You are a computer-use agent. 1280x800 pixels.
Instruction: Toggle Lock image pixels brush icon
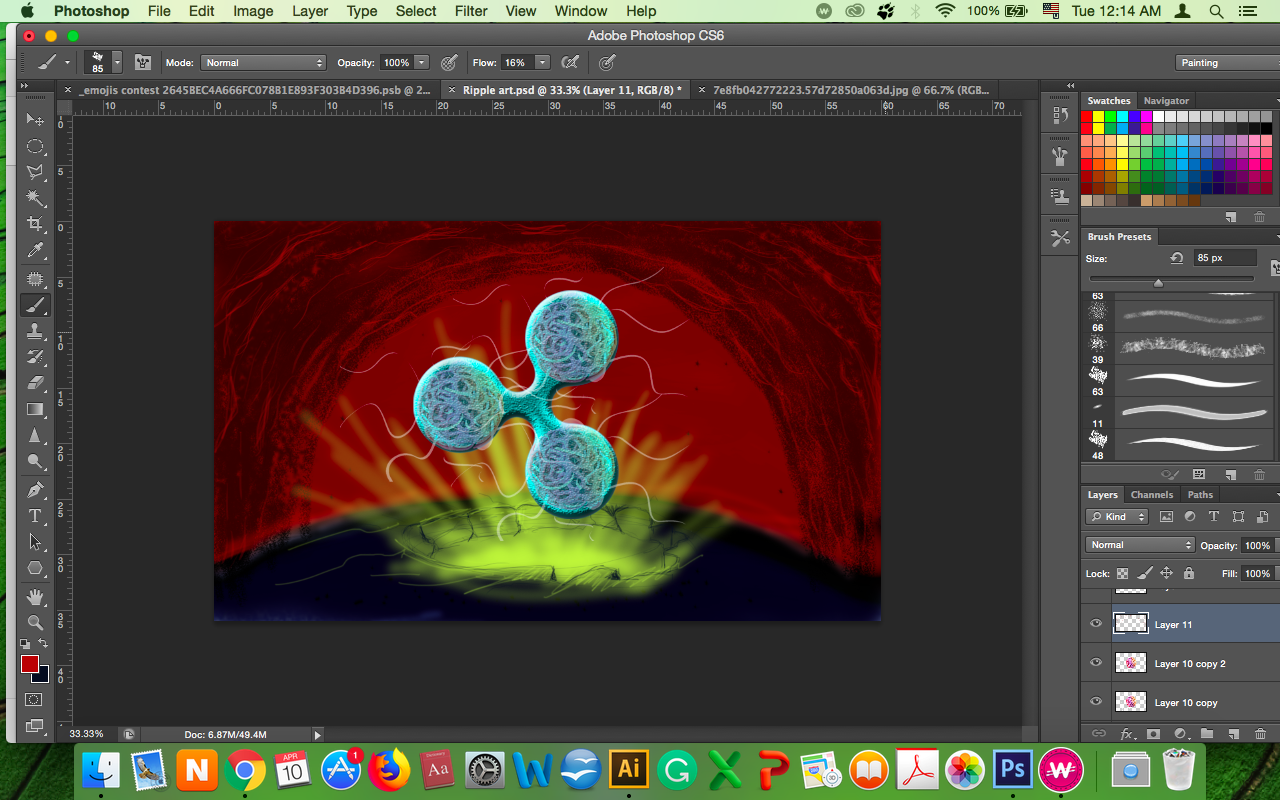click(1144, 573)
